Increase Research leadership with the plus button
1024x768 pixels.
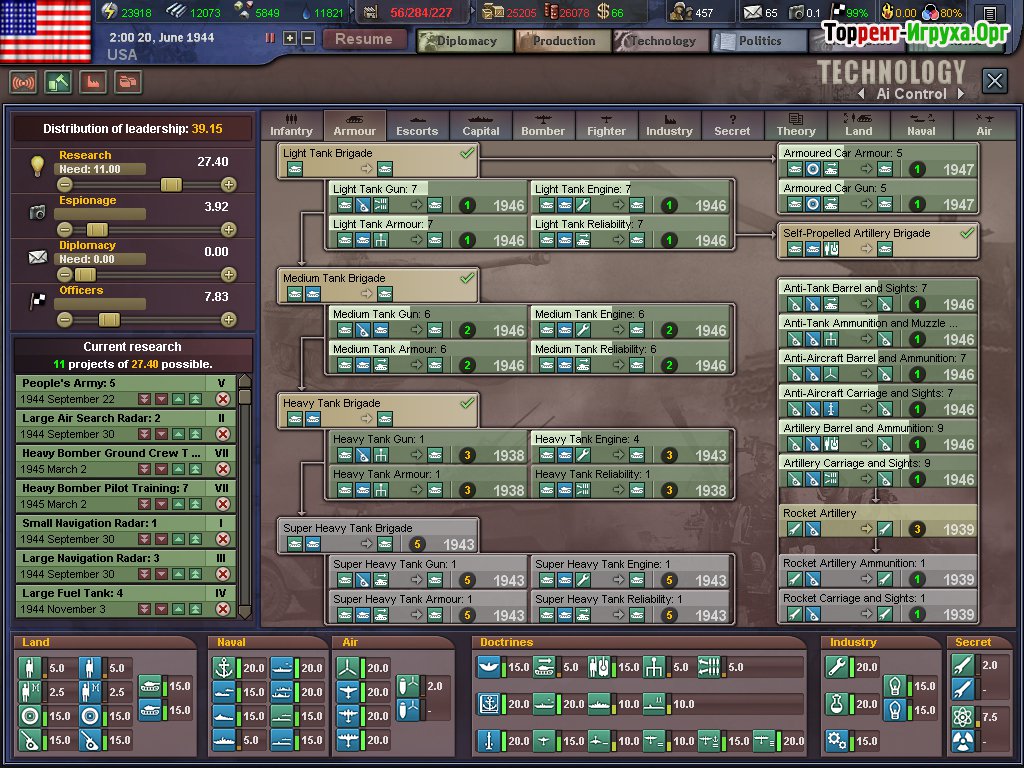pyautogui.click(x=229, y=185)
